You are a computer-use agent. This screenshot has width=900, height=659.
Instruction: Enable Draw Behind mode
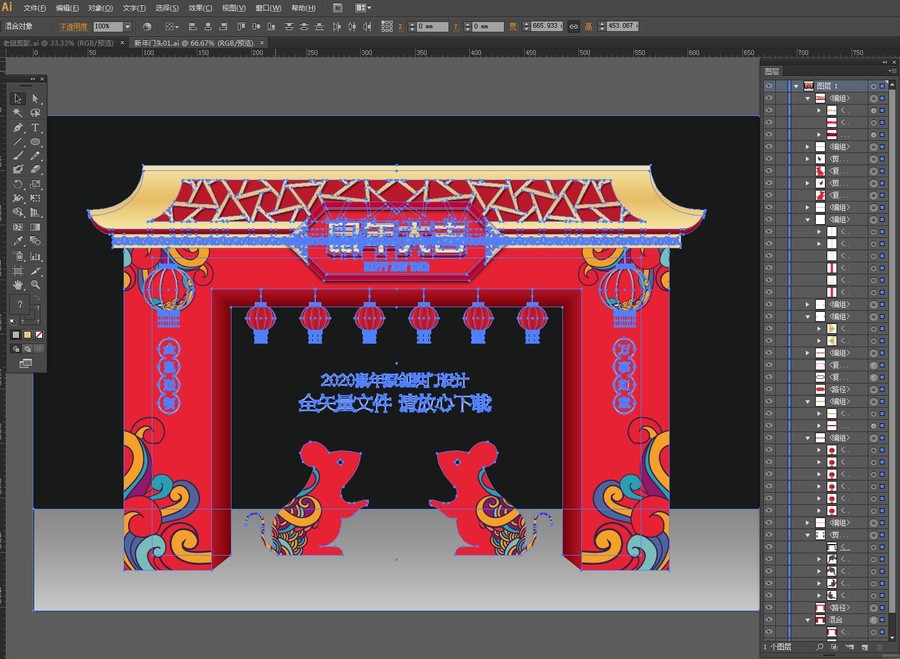pyautogui.click(x=28, y=348)
